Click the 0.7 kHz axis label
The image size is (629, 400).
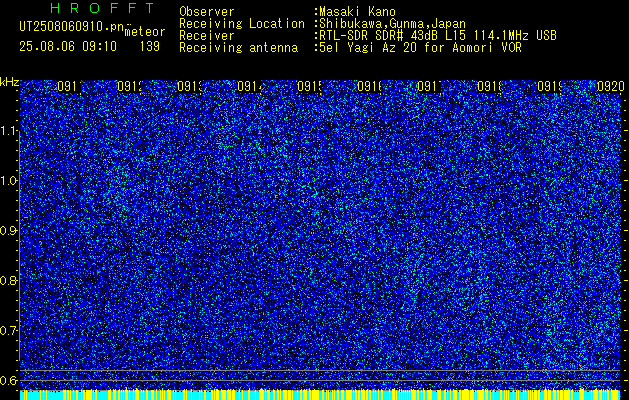pyautogui.click(x=10, y=331)
